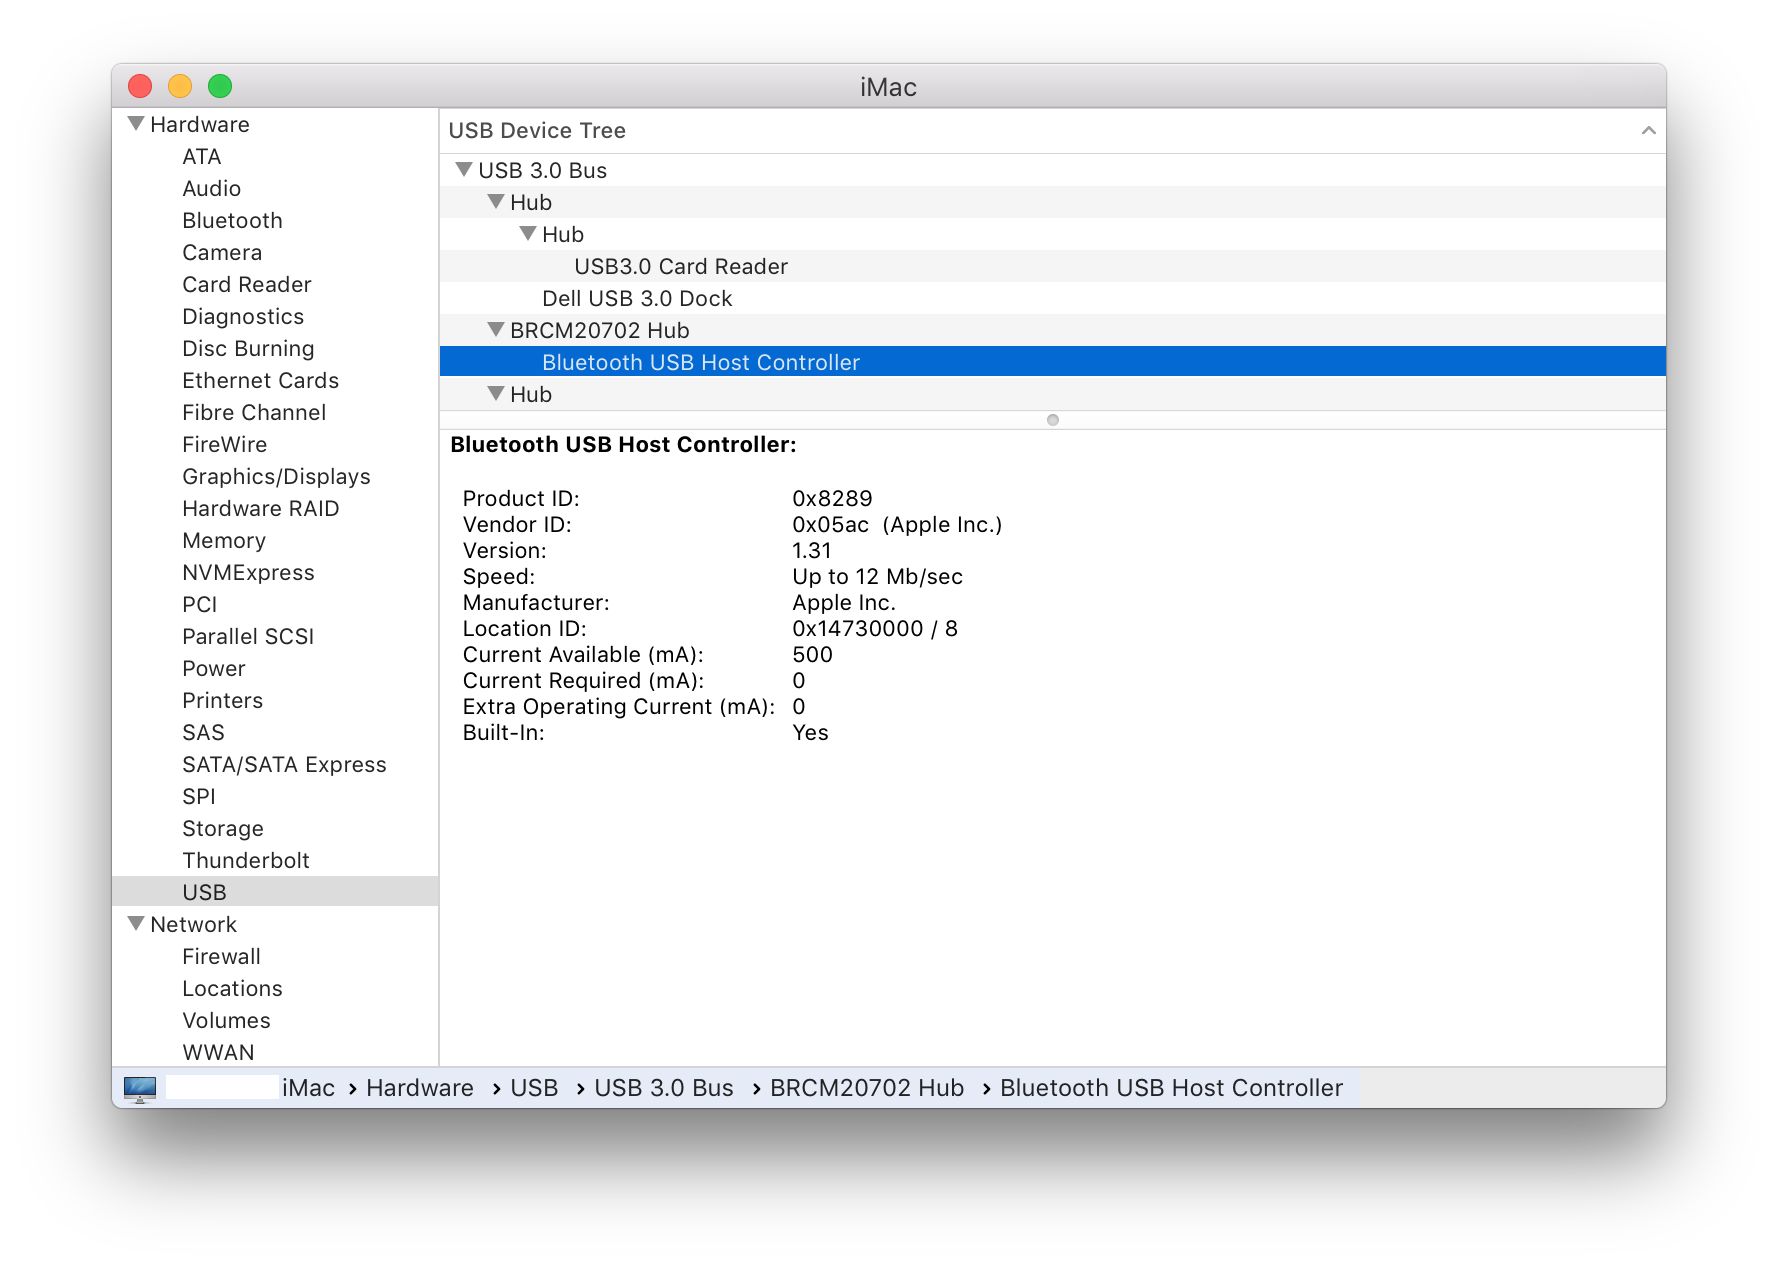The height and width of the screenshot is (1268, 1778).
Task: Select the Dell USB 3.0 Dock row
Action: pos(1053,298)
